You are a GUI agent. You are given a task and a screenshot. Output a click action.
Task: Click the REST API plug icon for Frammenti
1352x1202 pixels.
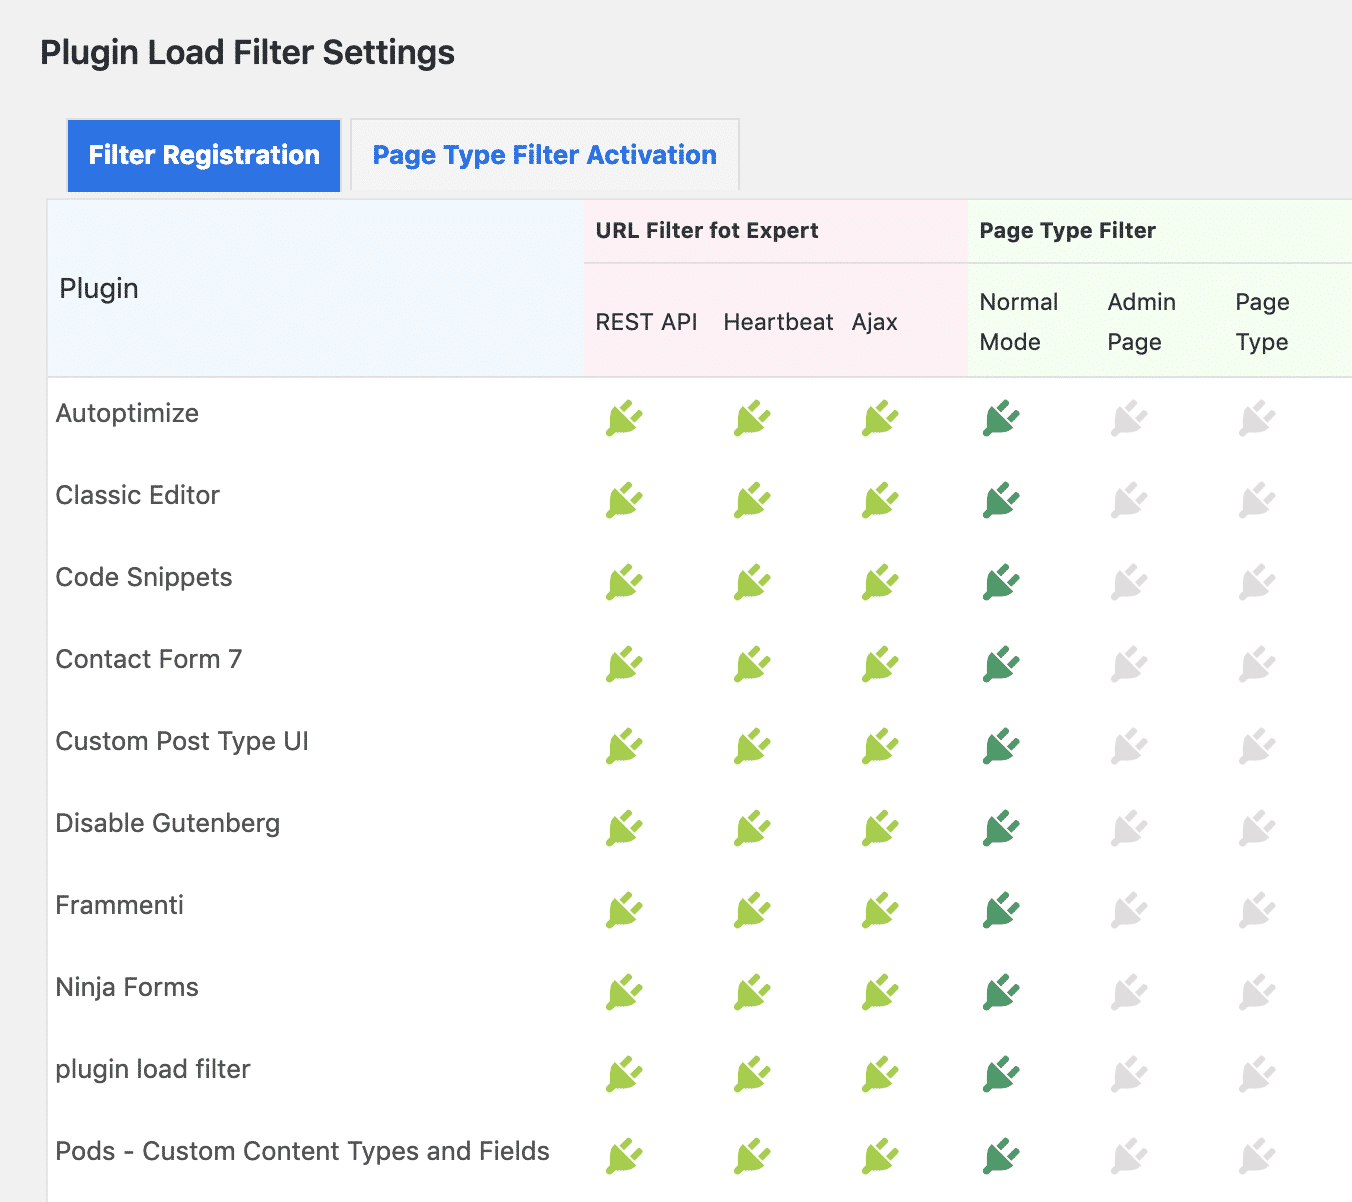coord(623,910)
